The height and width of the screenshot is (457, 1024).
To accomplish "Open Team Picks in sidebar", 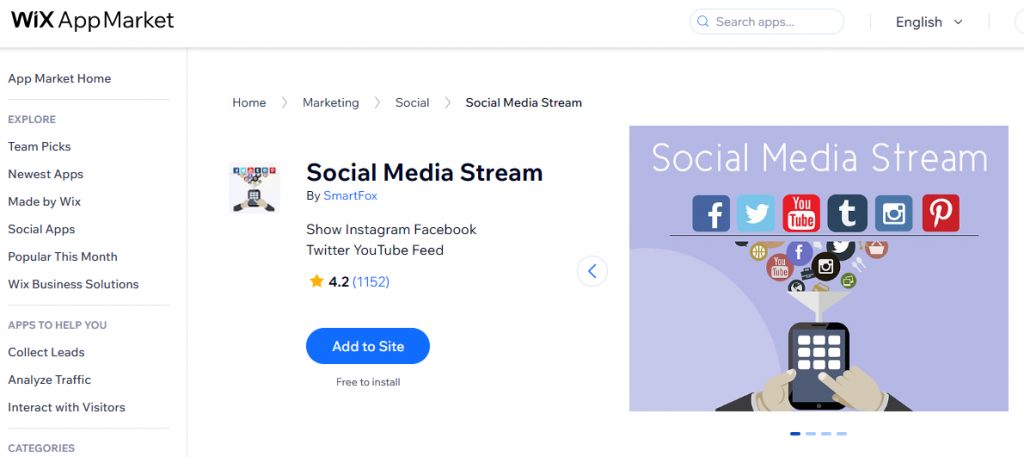I will (39, 146).
